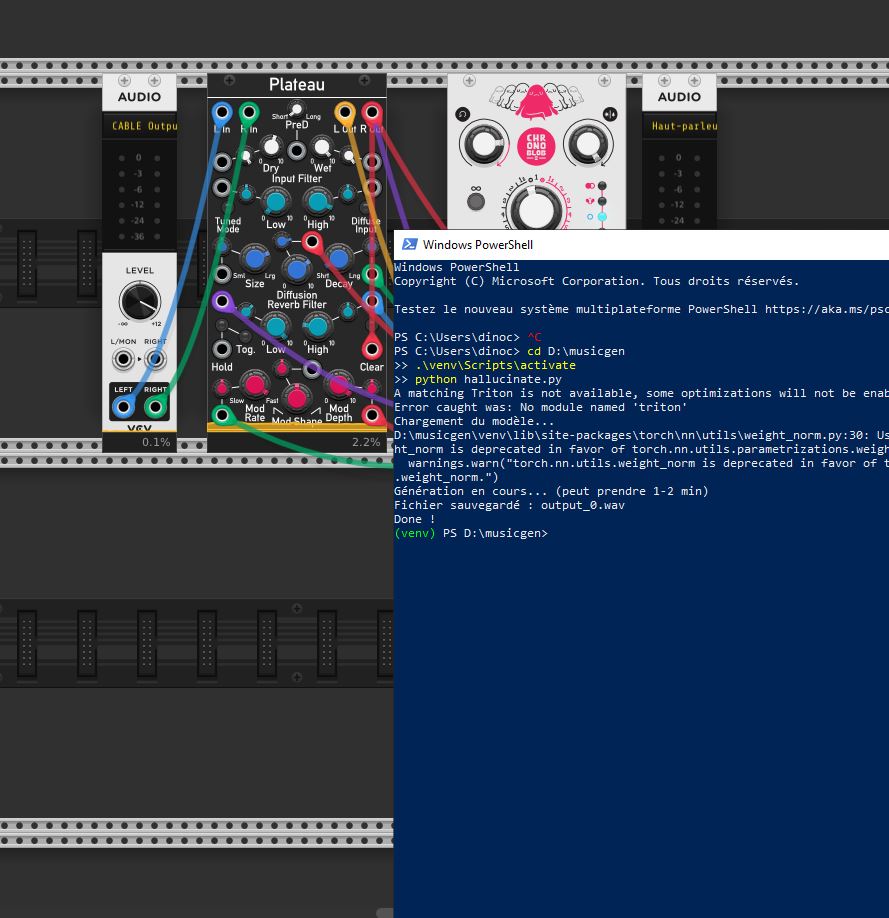Click the blue LEFT jack on CABLE Audio module

(124, 406)
